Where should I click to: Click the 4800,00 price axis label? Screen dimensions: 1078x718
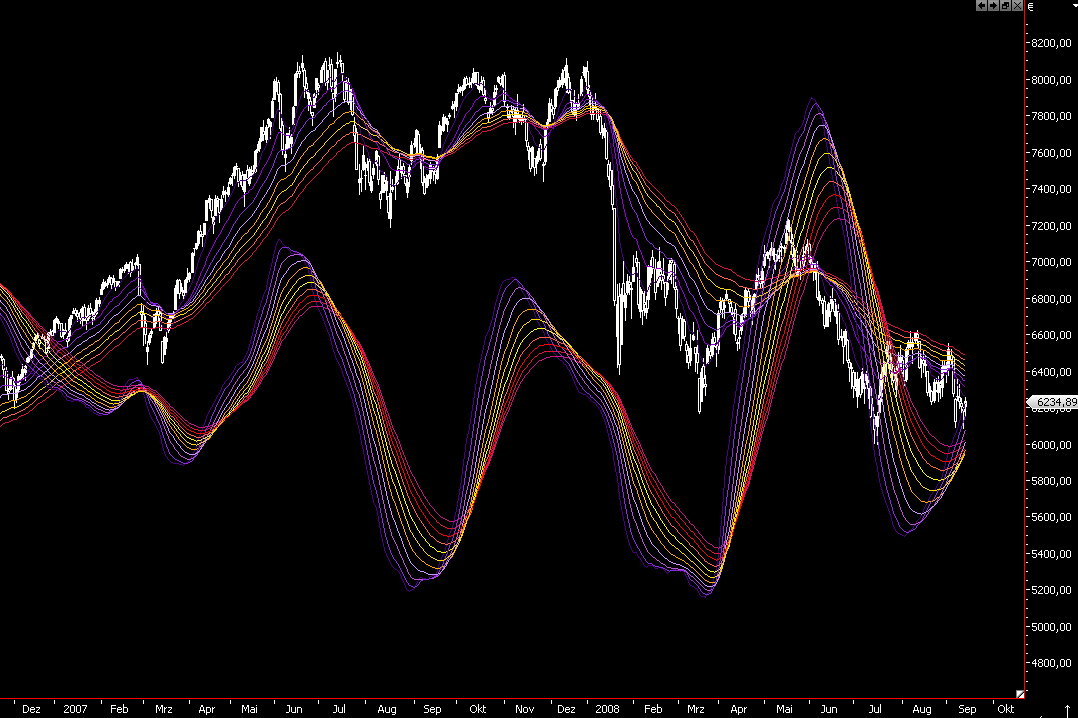coord(1051,664)
